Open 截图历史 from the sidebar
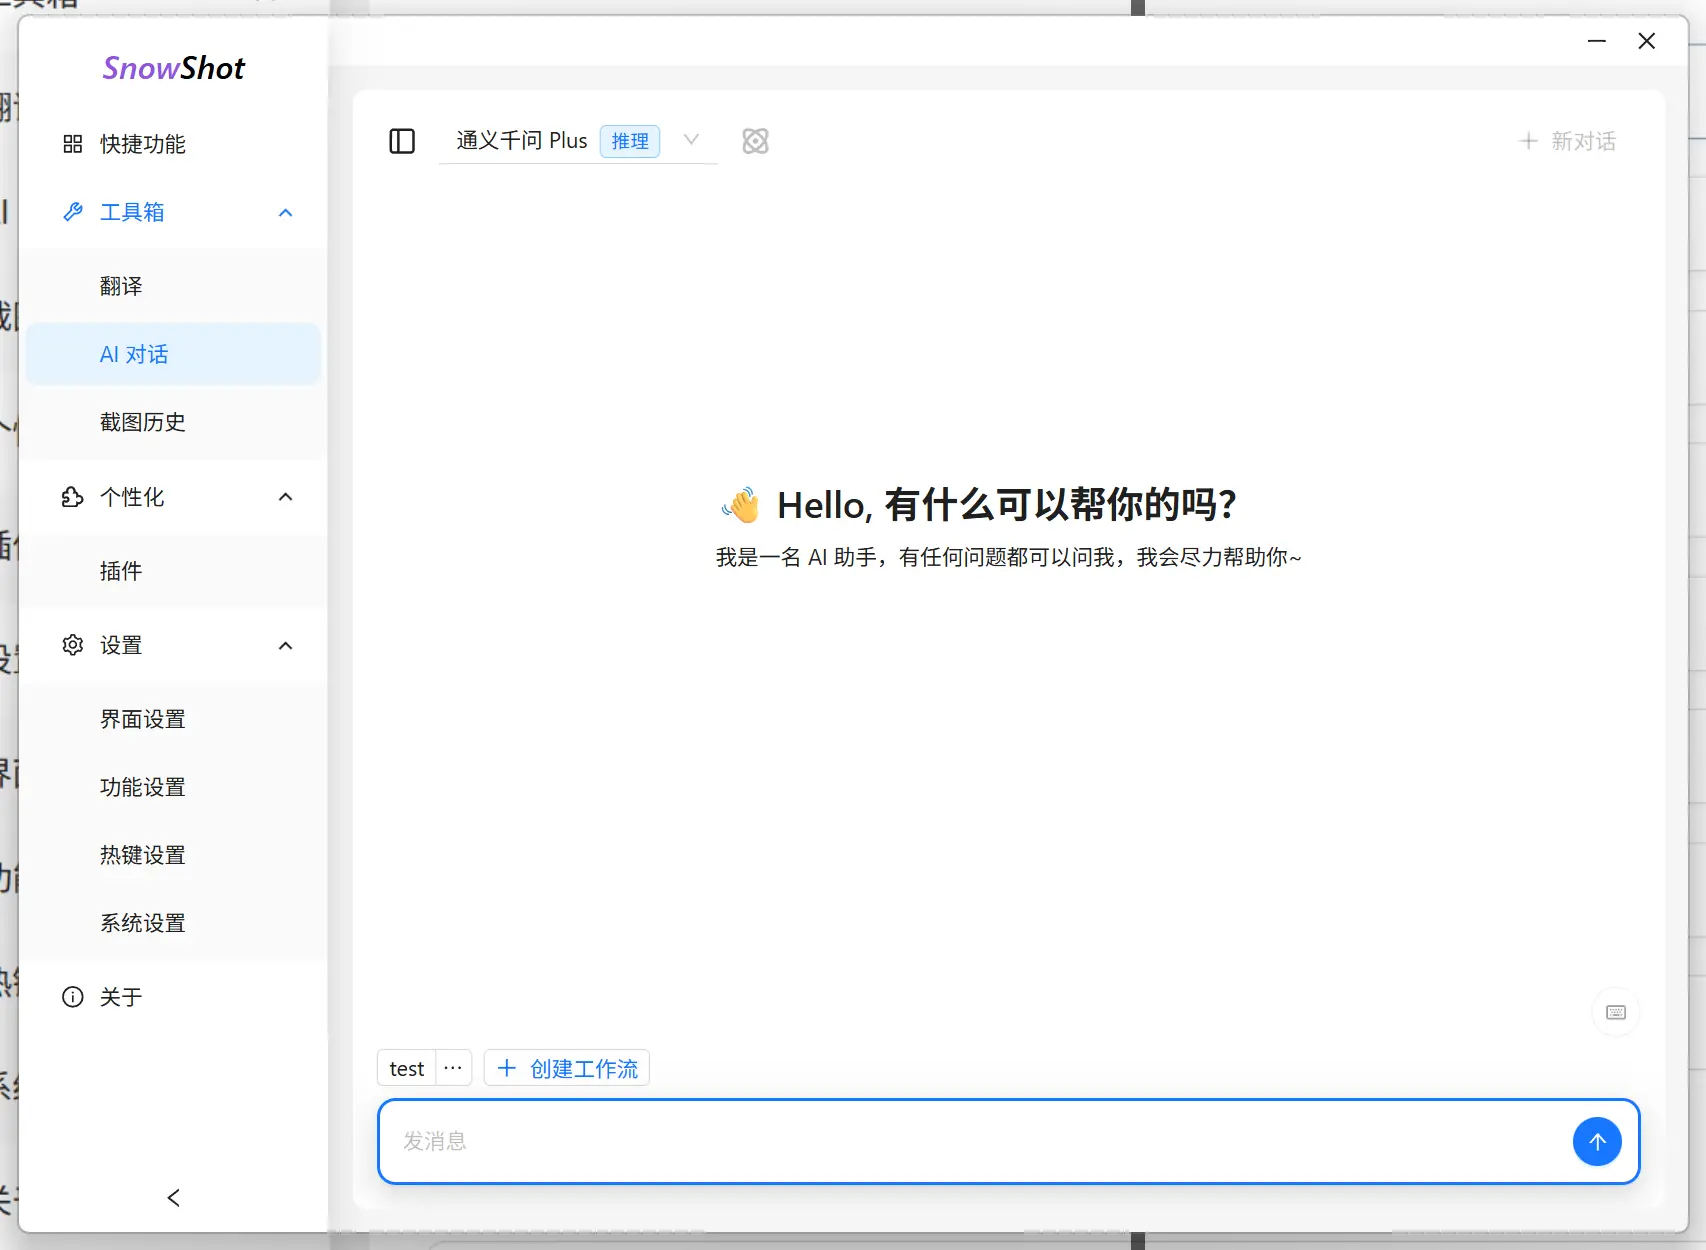This screenshot has width=1706, height=1250. [x=142, y=422]
